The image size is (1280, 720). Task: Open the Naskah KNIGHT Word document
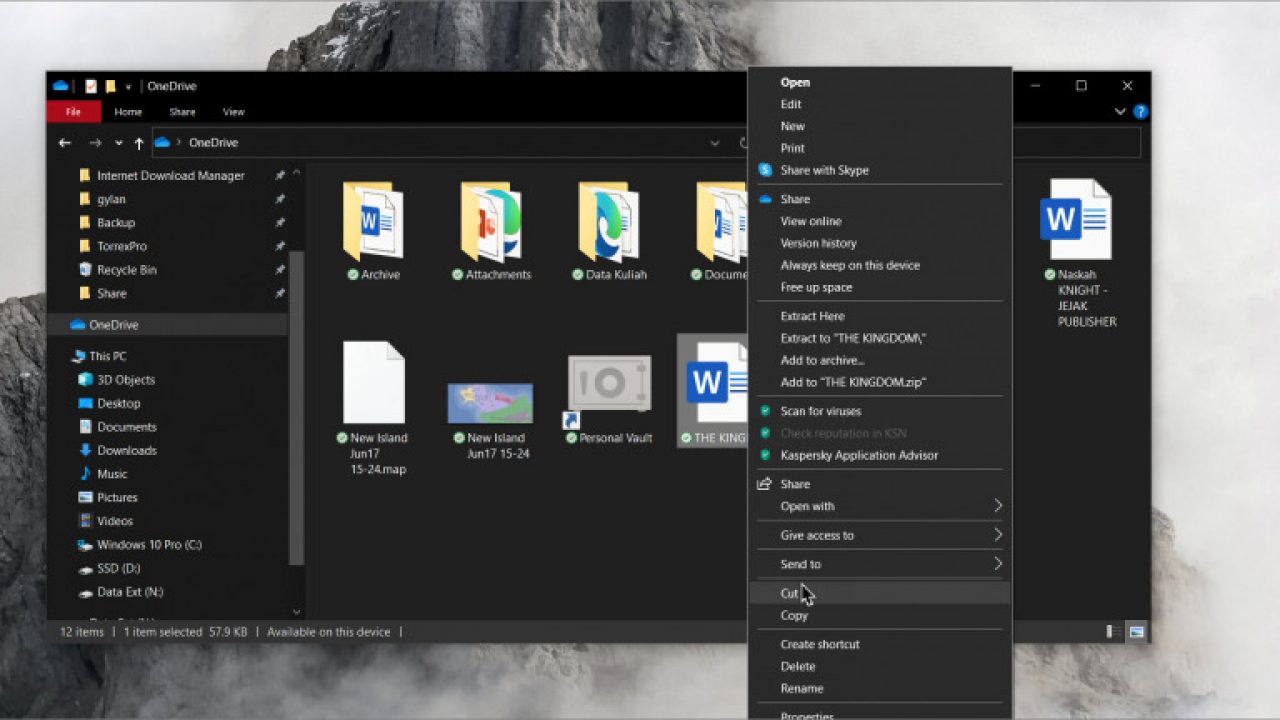[1076, 220]
